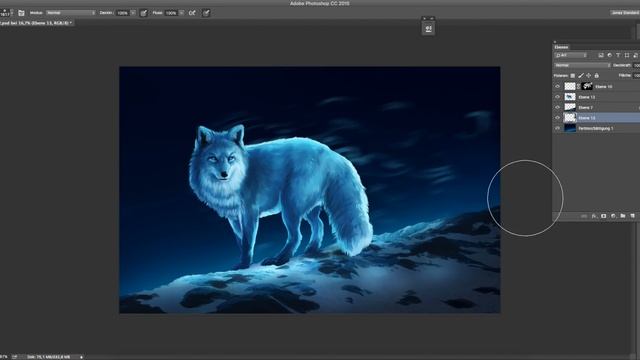Lock image pixels (brush icon)
The width and height of the screenshot is (640, 360).
click(x=581, y=76)
